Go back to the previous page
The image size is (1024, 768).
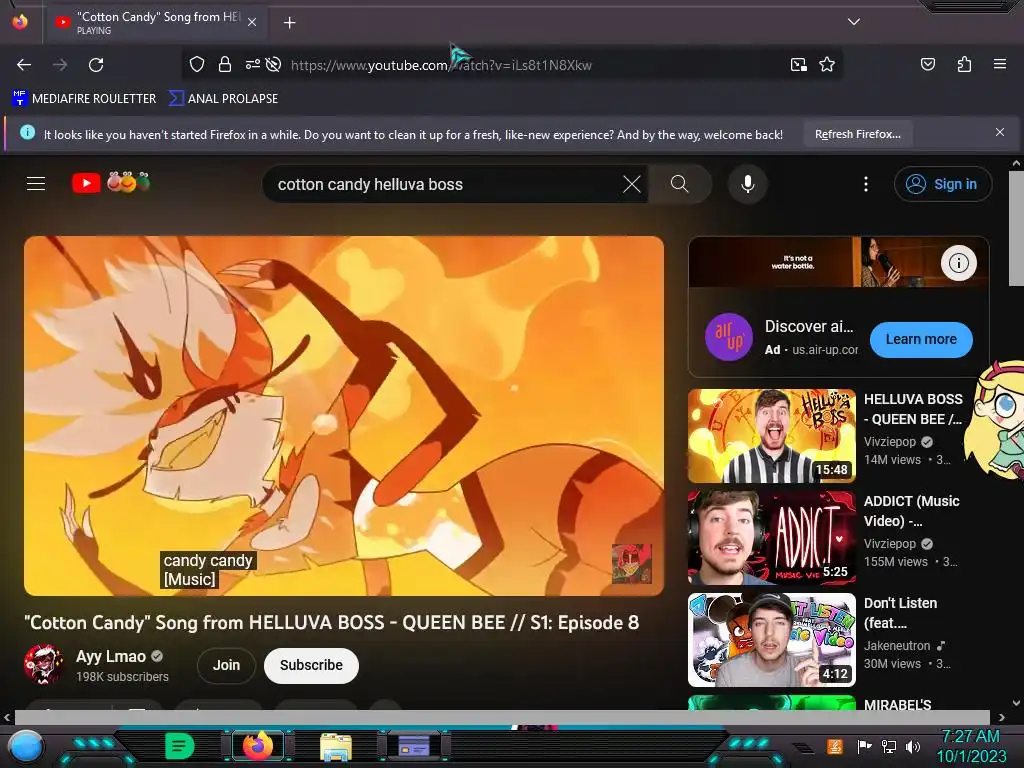pos(24,65)
